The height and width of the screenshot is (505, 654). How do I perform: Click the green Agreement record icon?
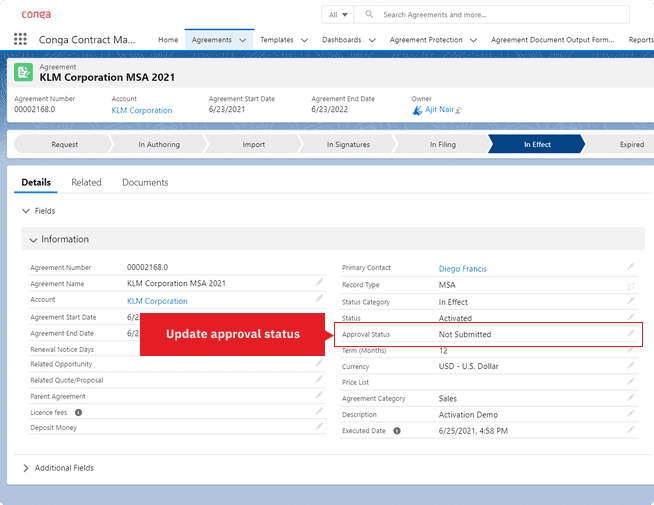click(x=23, y=72)
